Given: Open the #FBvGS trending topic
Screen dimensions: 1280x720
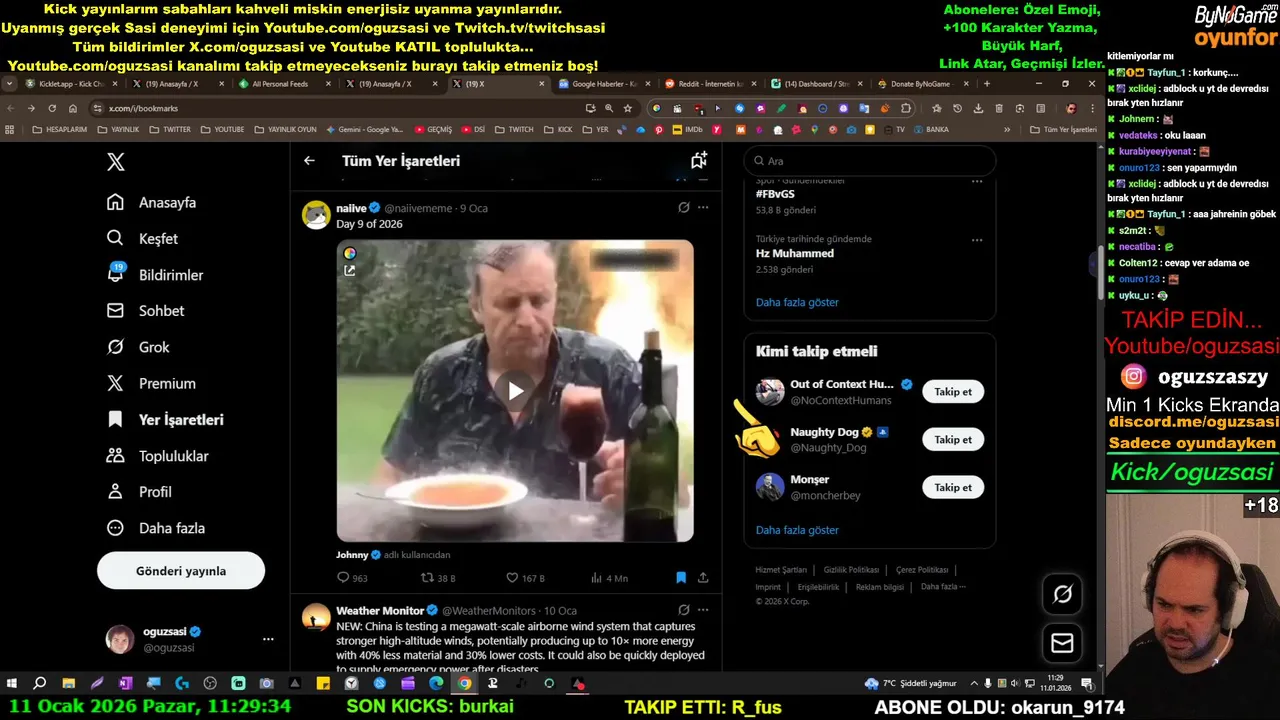Looking at the screenshot, I should coord(775,194).
